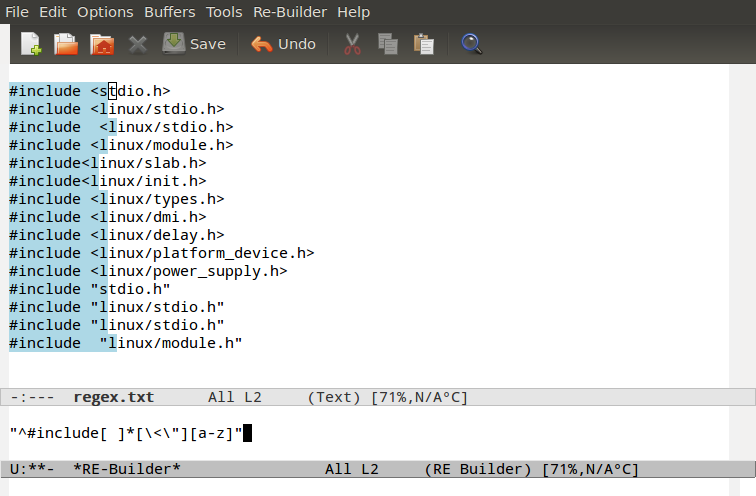Click the open file folder icon

pos(66,44)
